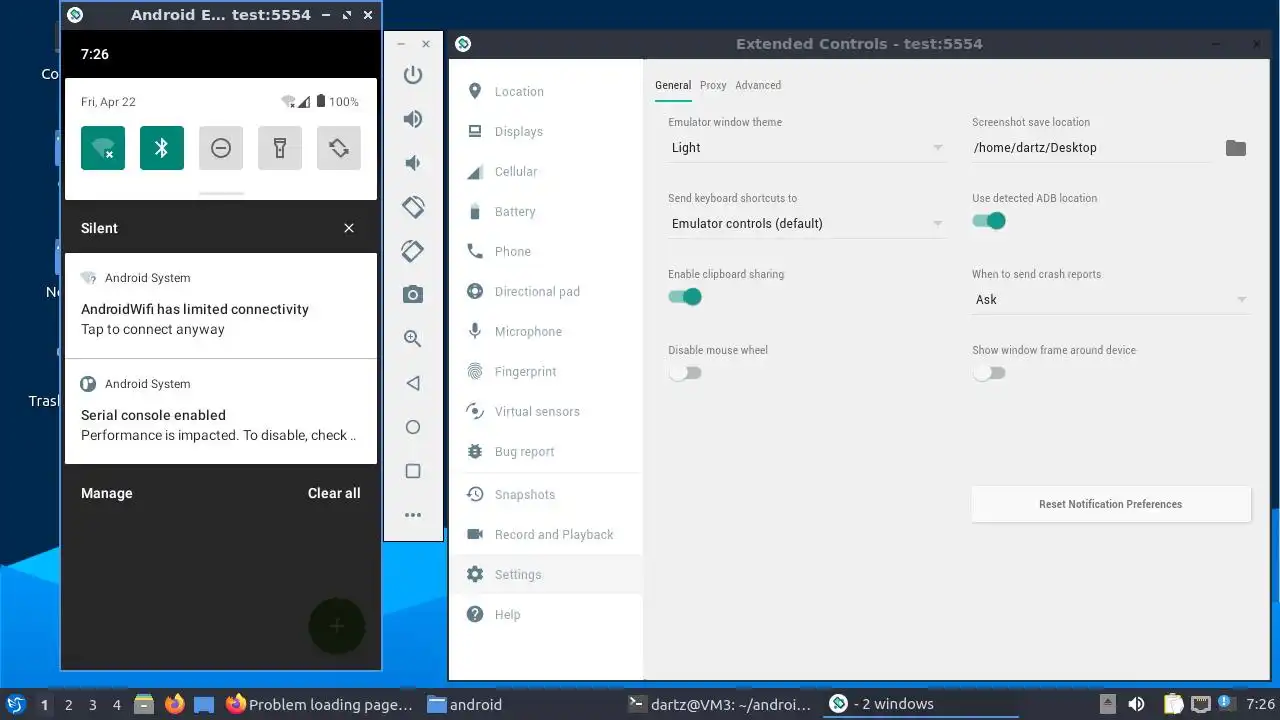The image size is (1280, 720).
Task: Open Location in Extended Controls sidebar
Action: pos(546,92)
